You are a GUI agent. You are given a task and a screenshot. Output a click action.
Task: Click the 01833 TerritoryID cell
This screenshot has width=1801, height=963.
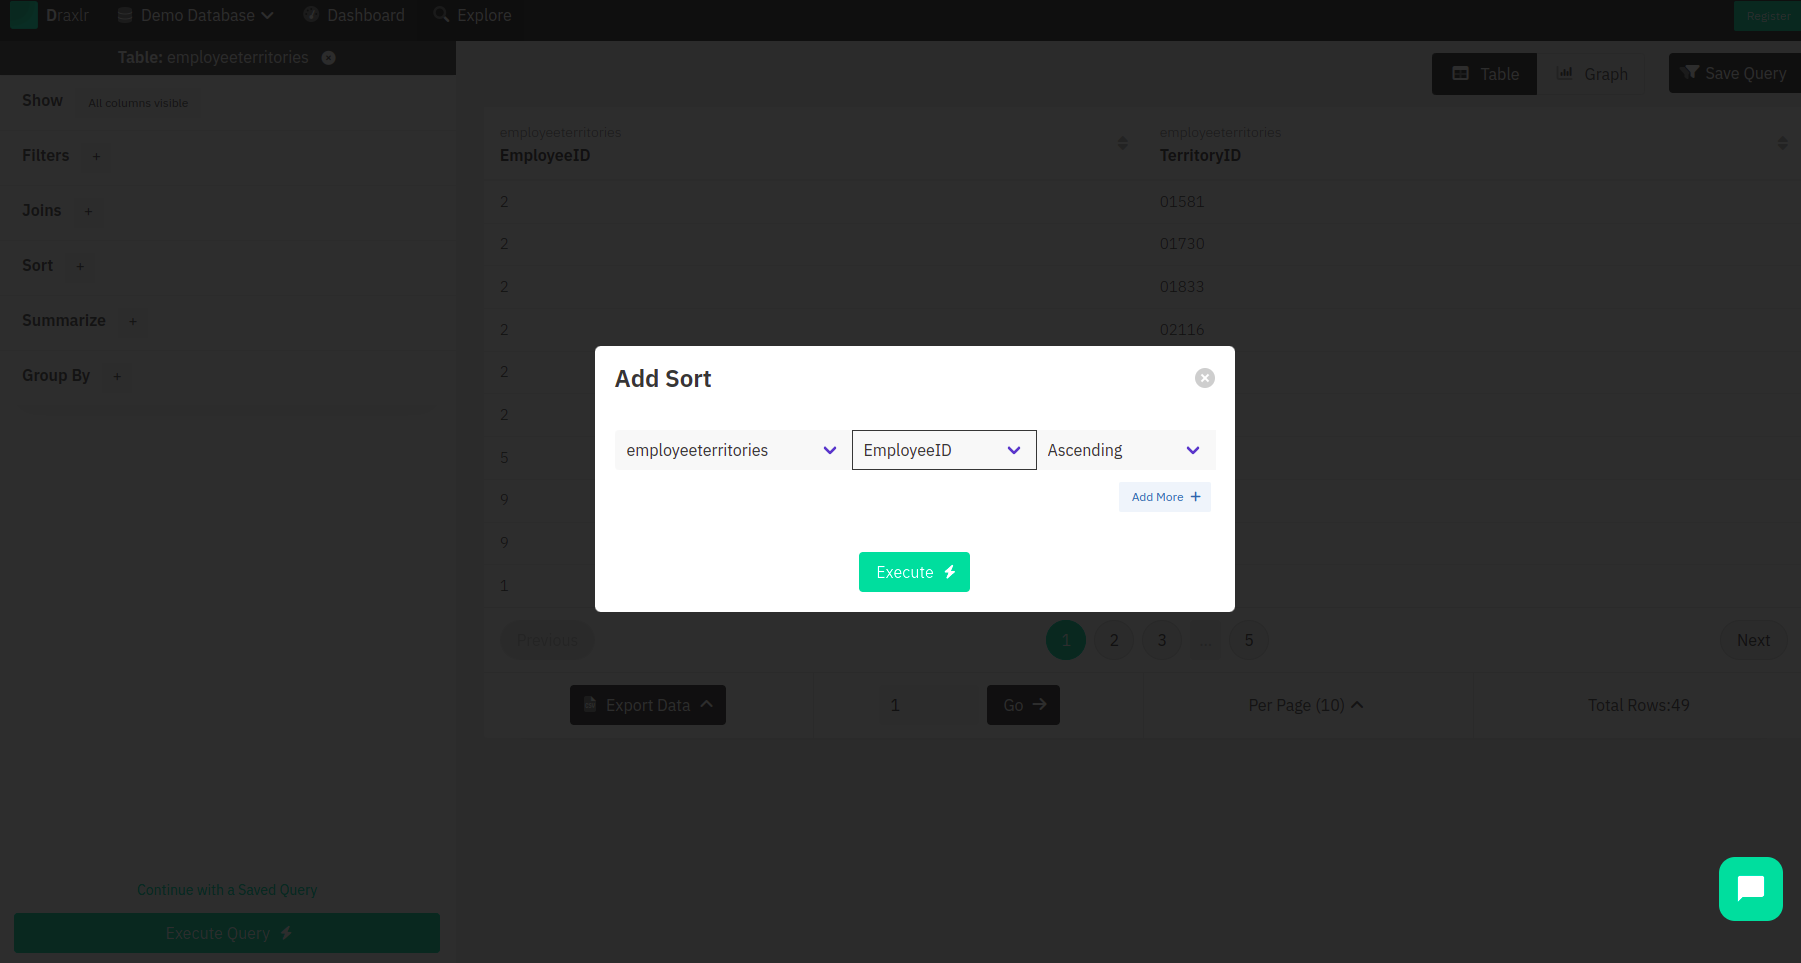click(x=1182, y=287)
